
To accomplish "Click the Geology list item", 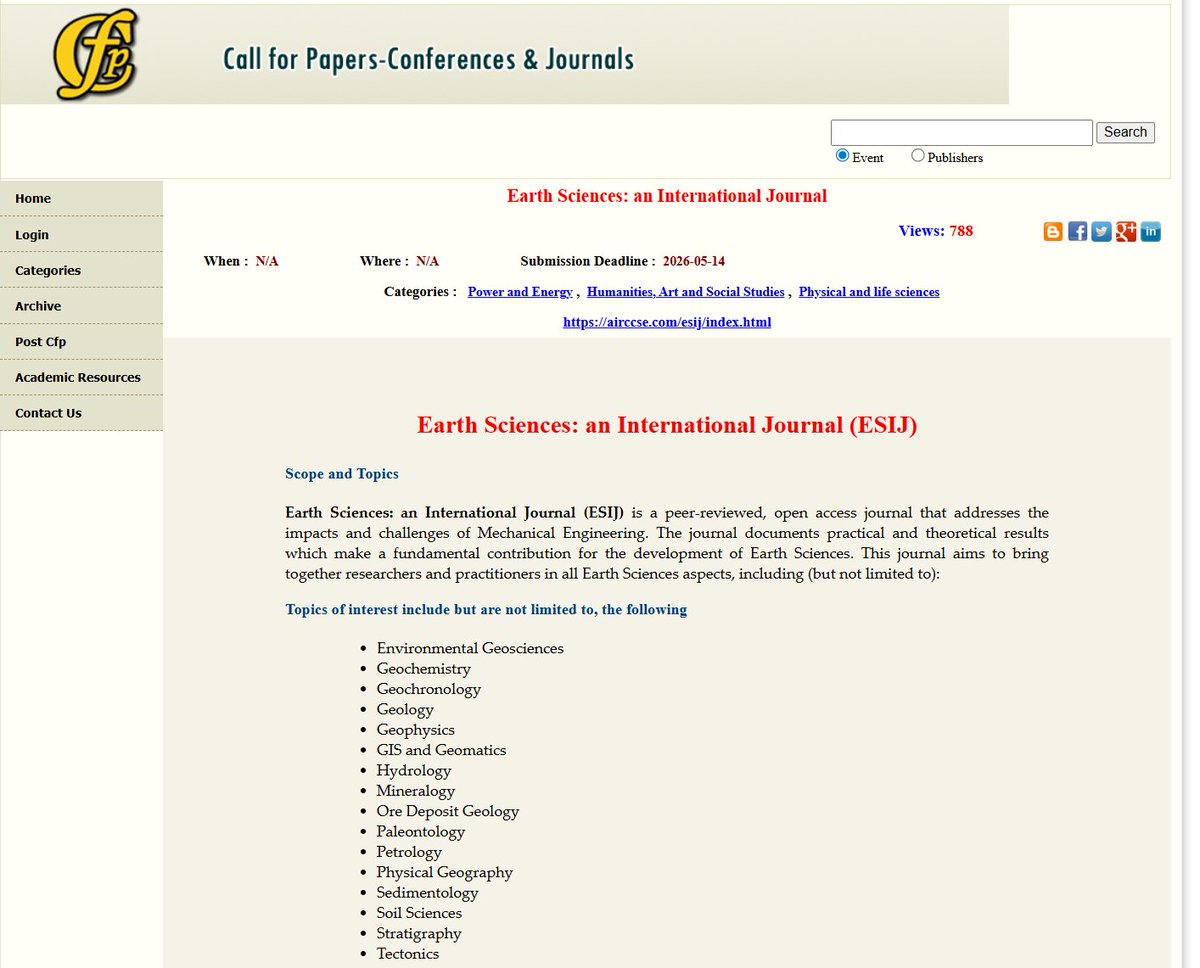I will (x=405, y=709).
